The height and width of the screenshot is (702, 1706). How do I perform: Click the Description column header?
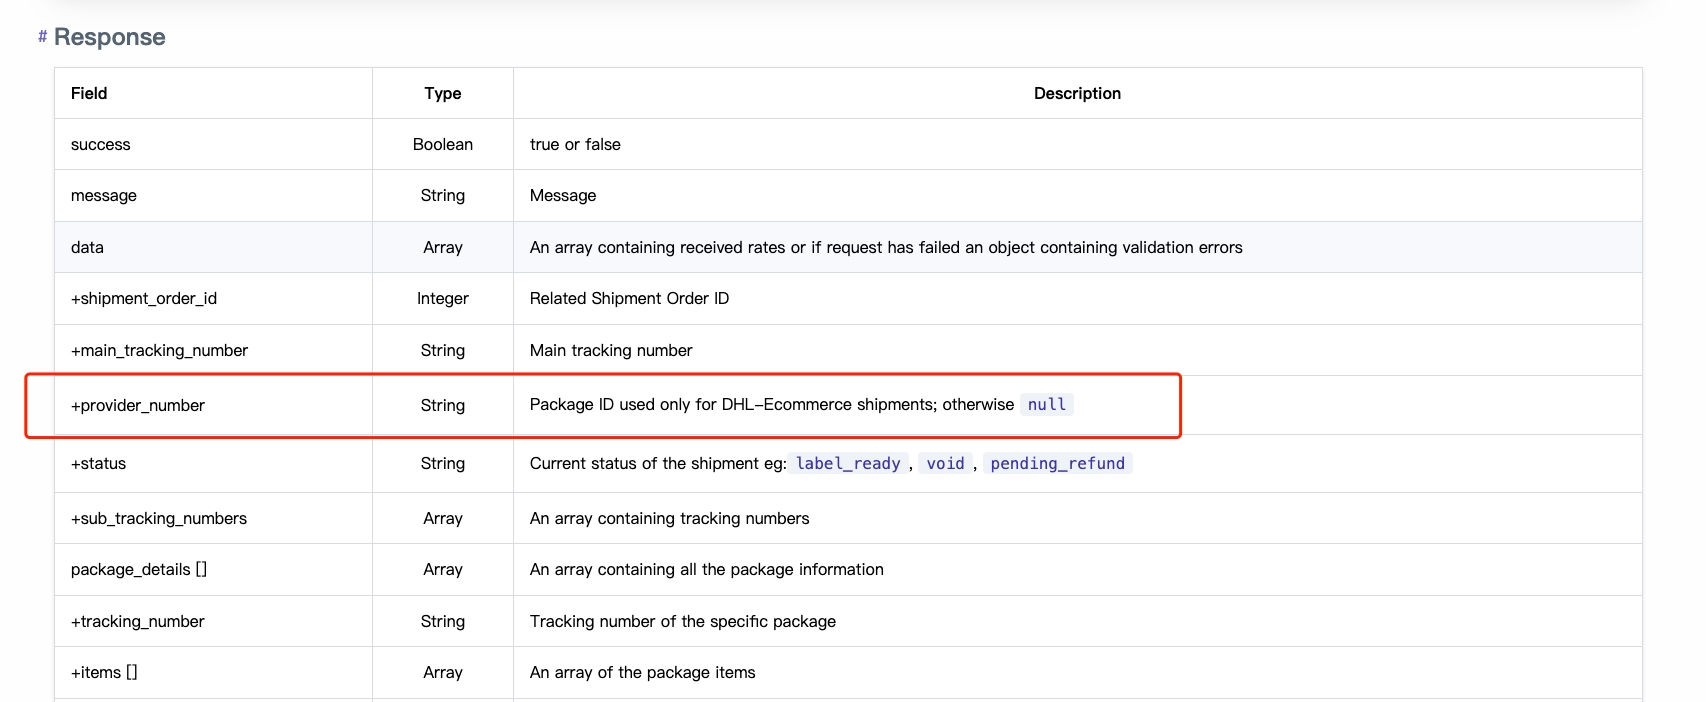(1076, 93)
